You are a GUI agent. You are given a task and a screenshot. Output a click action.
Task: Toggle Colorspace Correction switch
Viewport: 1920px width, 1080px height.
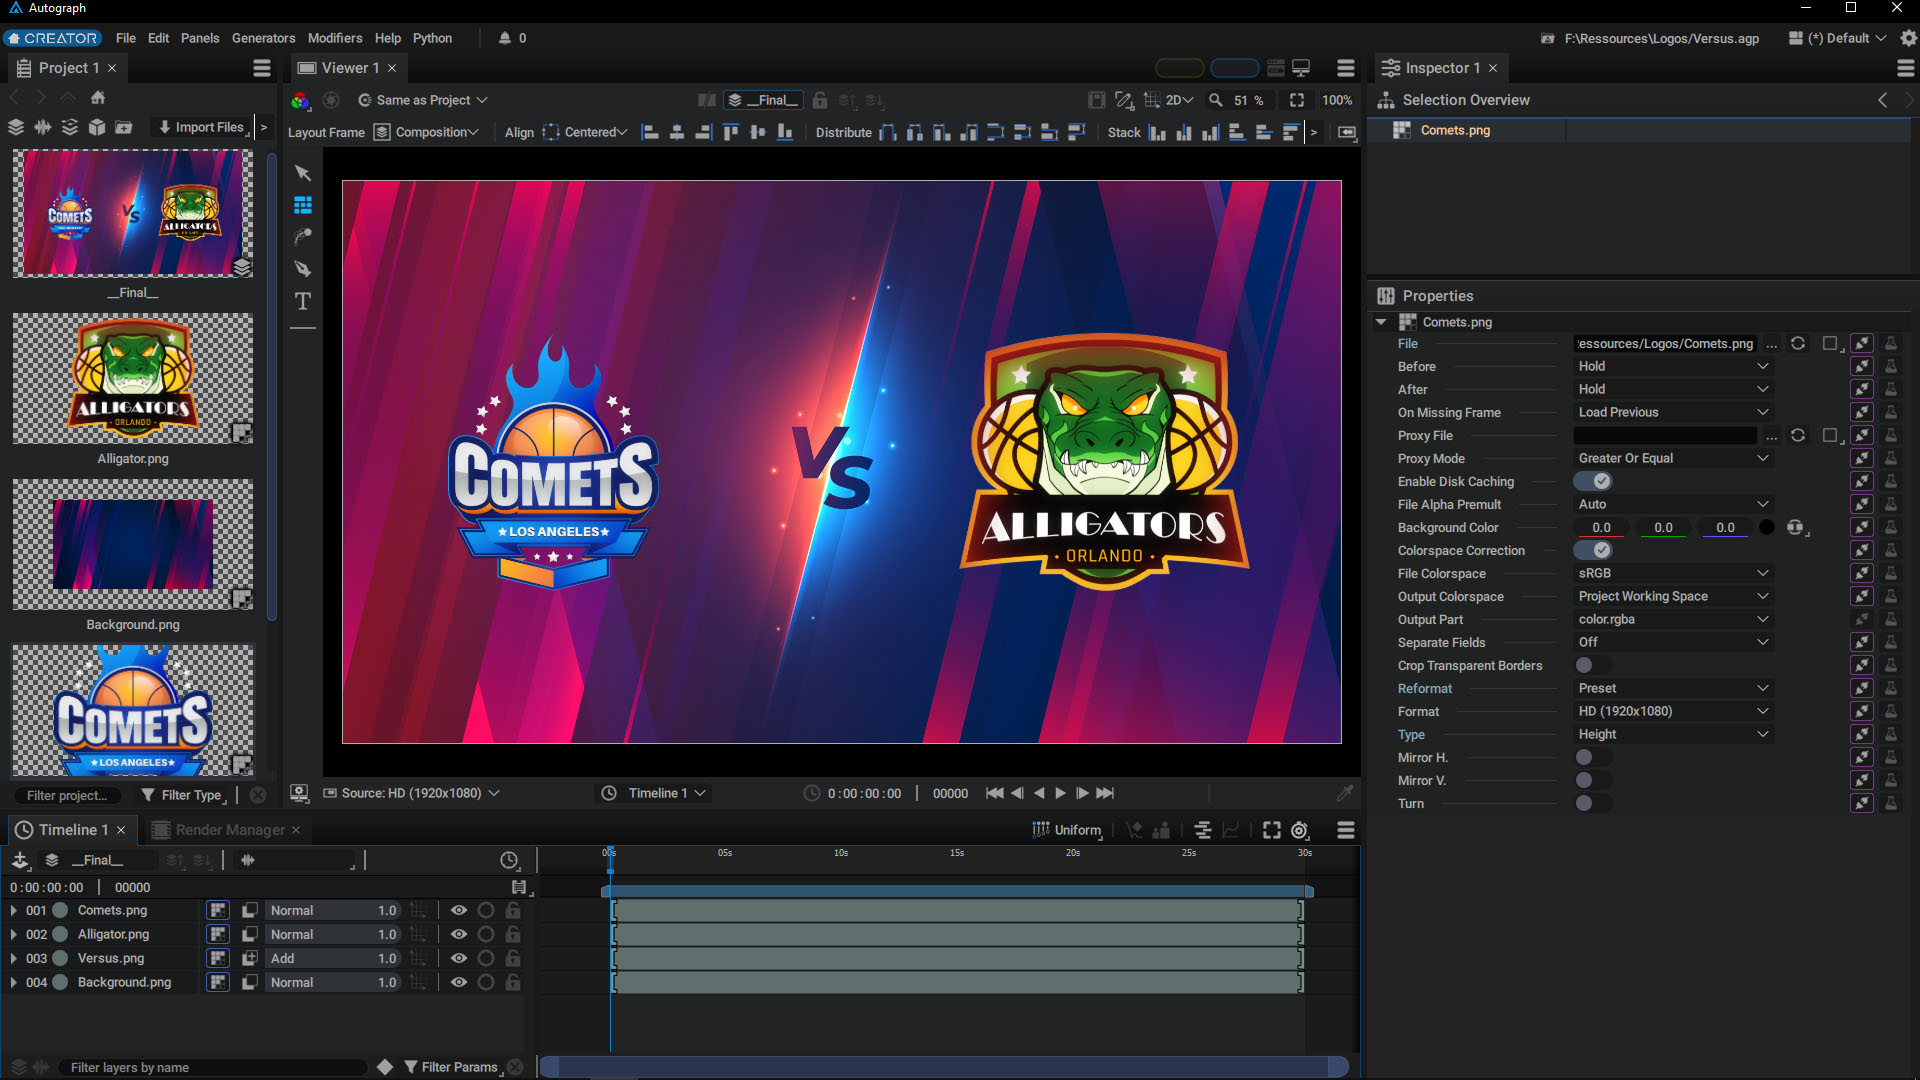click(1593, 550)
